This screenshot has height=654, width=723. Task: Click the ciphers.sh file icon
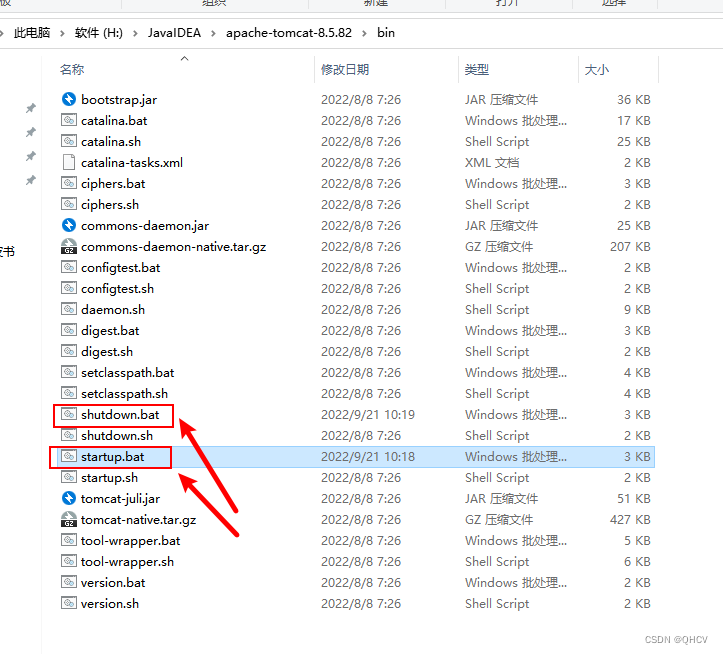click(69, 204)
